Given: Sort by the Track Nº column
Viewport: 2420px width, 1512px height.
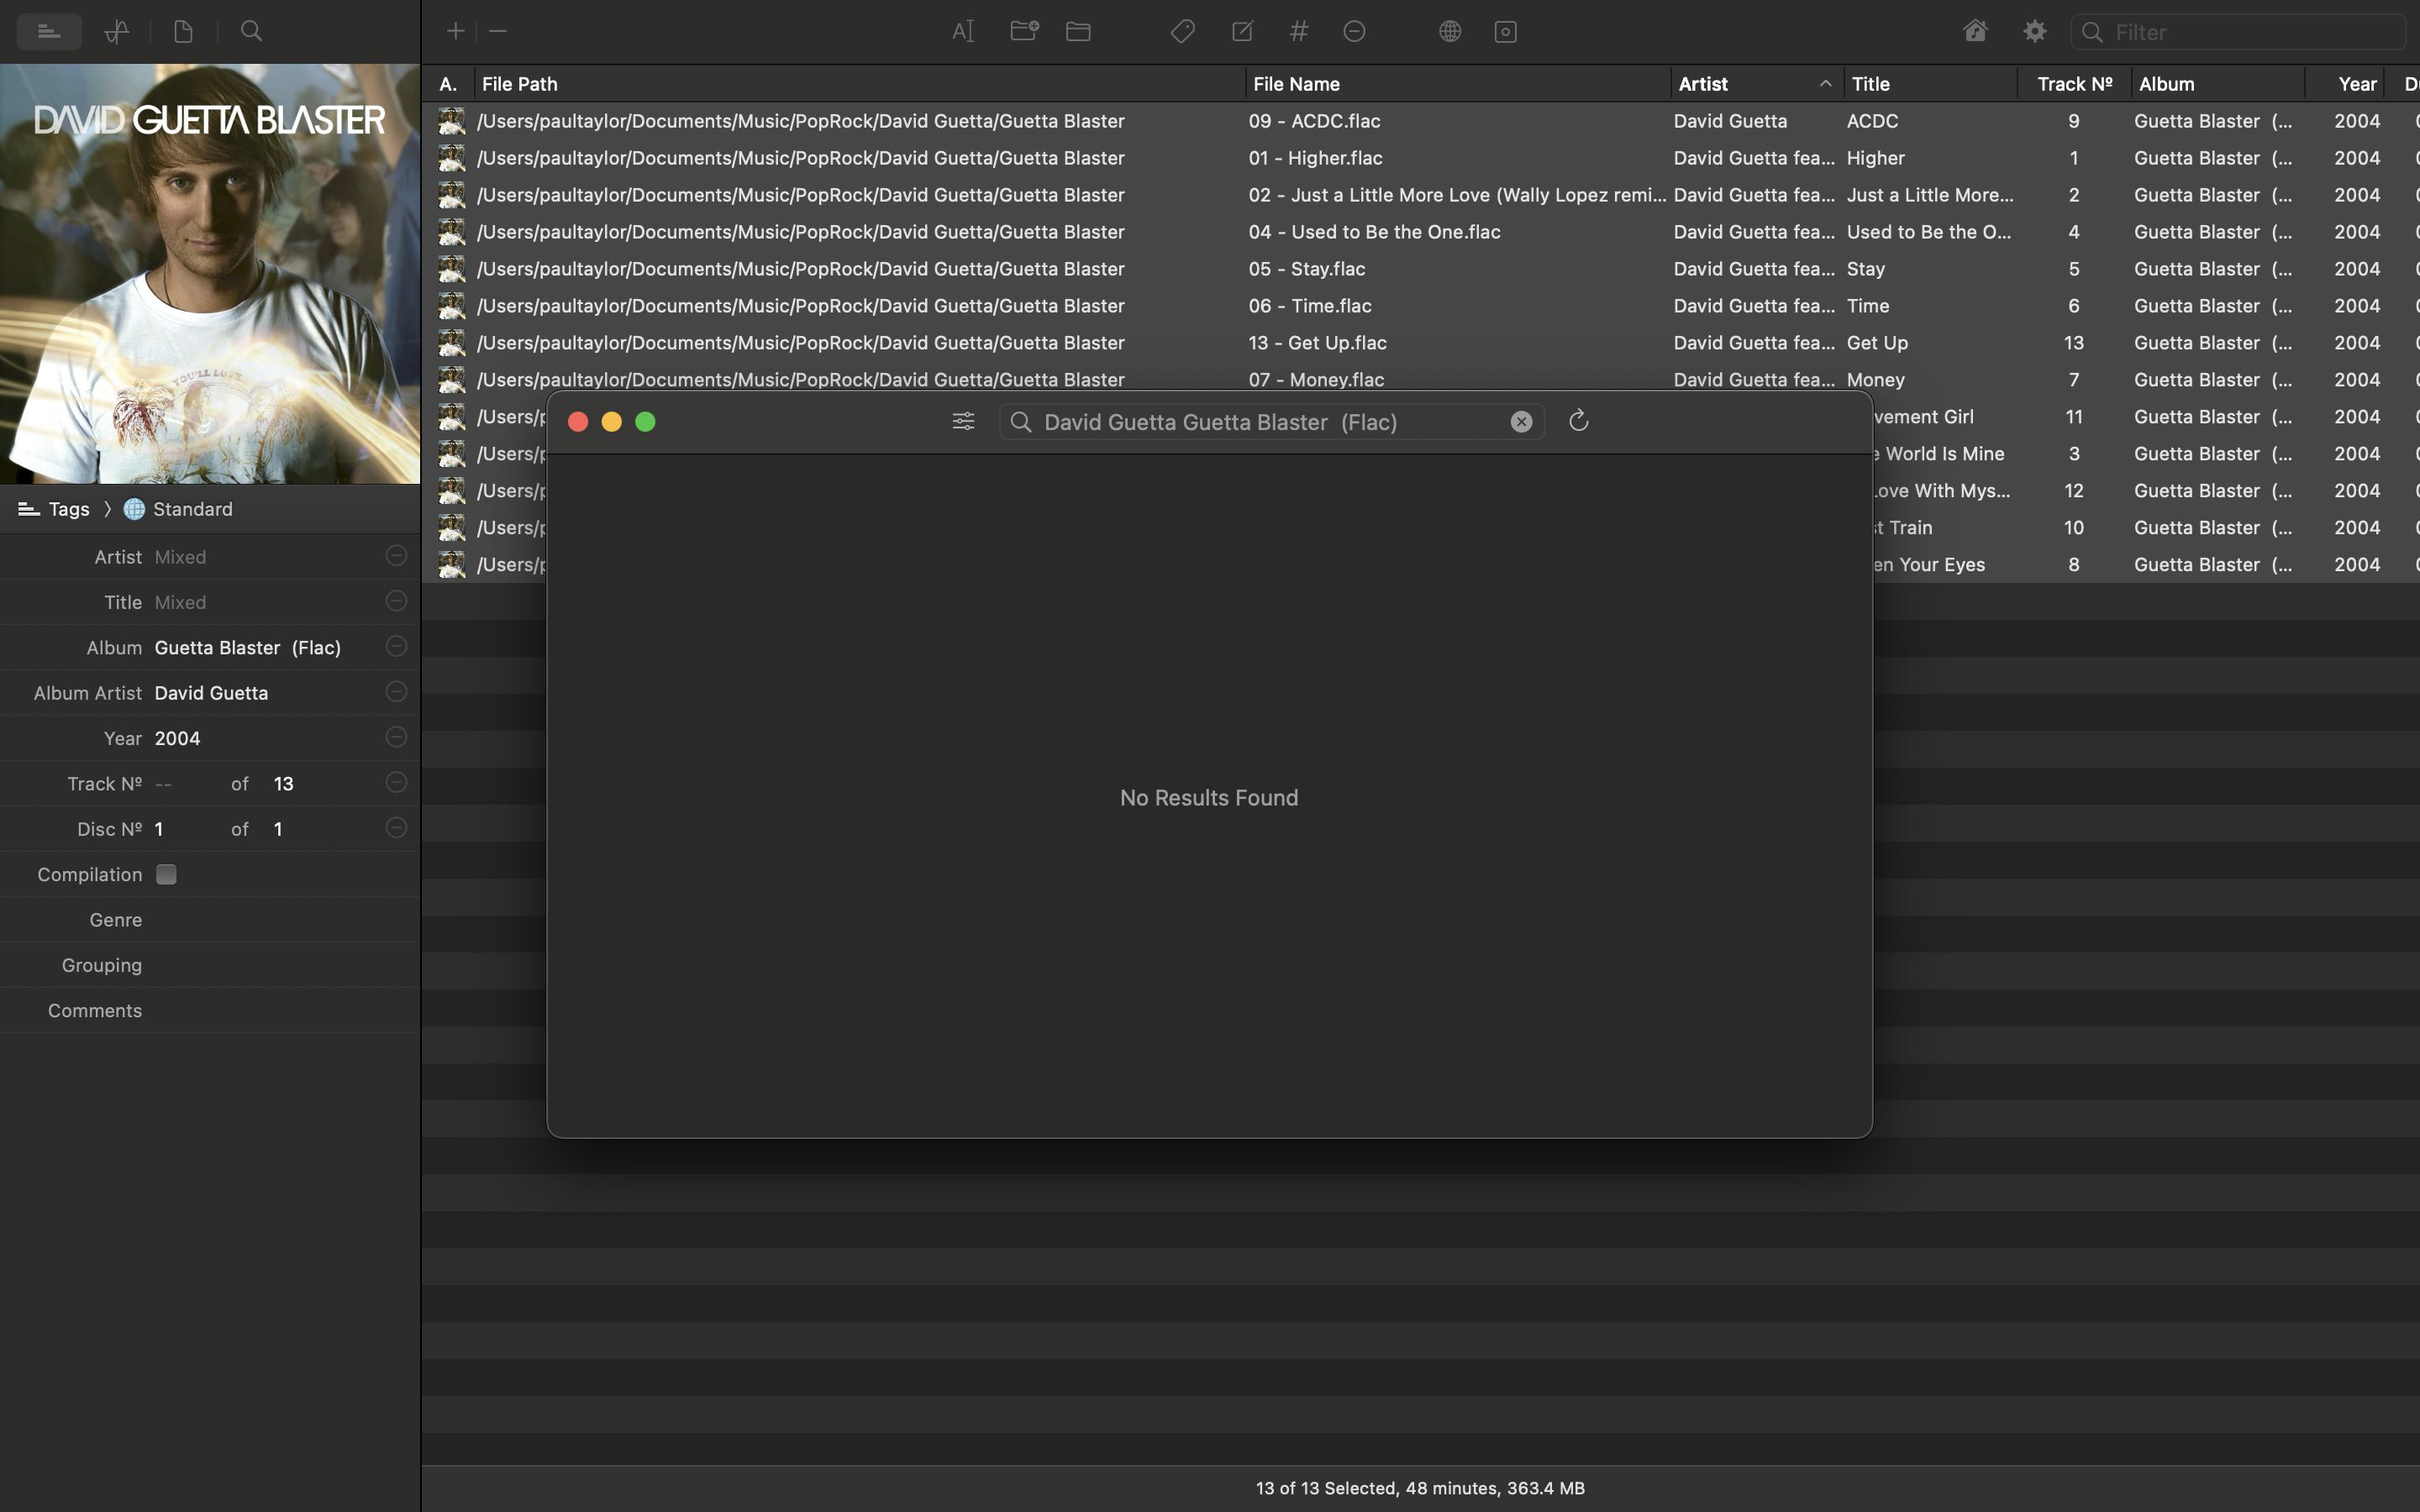Looking at the screenshot, I should coord(2075,84).
